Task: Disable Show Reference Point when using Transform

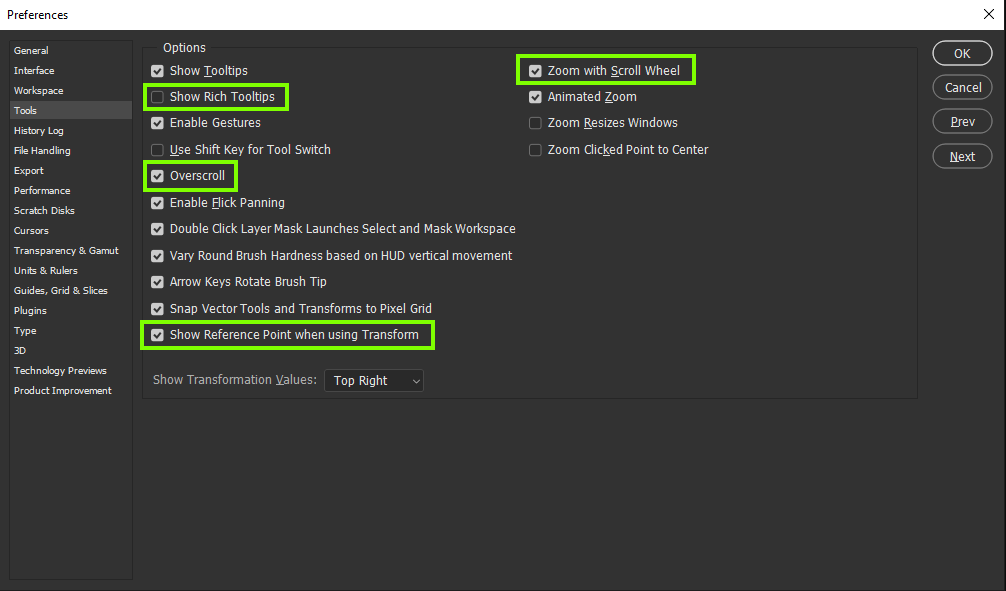Action: [157, 335]
